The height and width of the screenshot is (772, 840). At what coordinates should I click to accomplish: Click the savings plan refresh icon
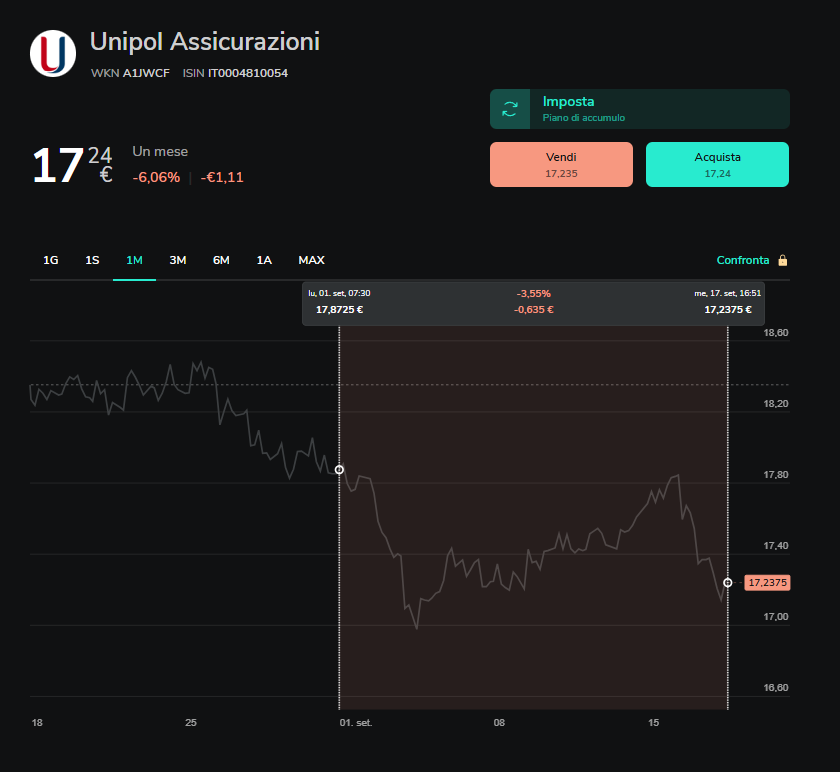tap(510, 109)
